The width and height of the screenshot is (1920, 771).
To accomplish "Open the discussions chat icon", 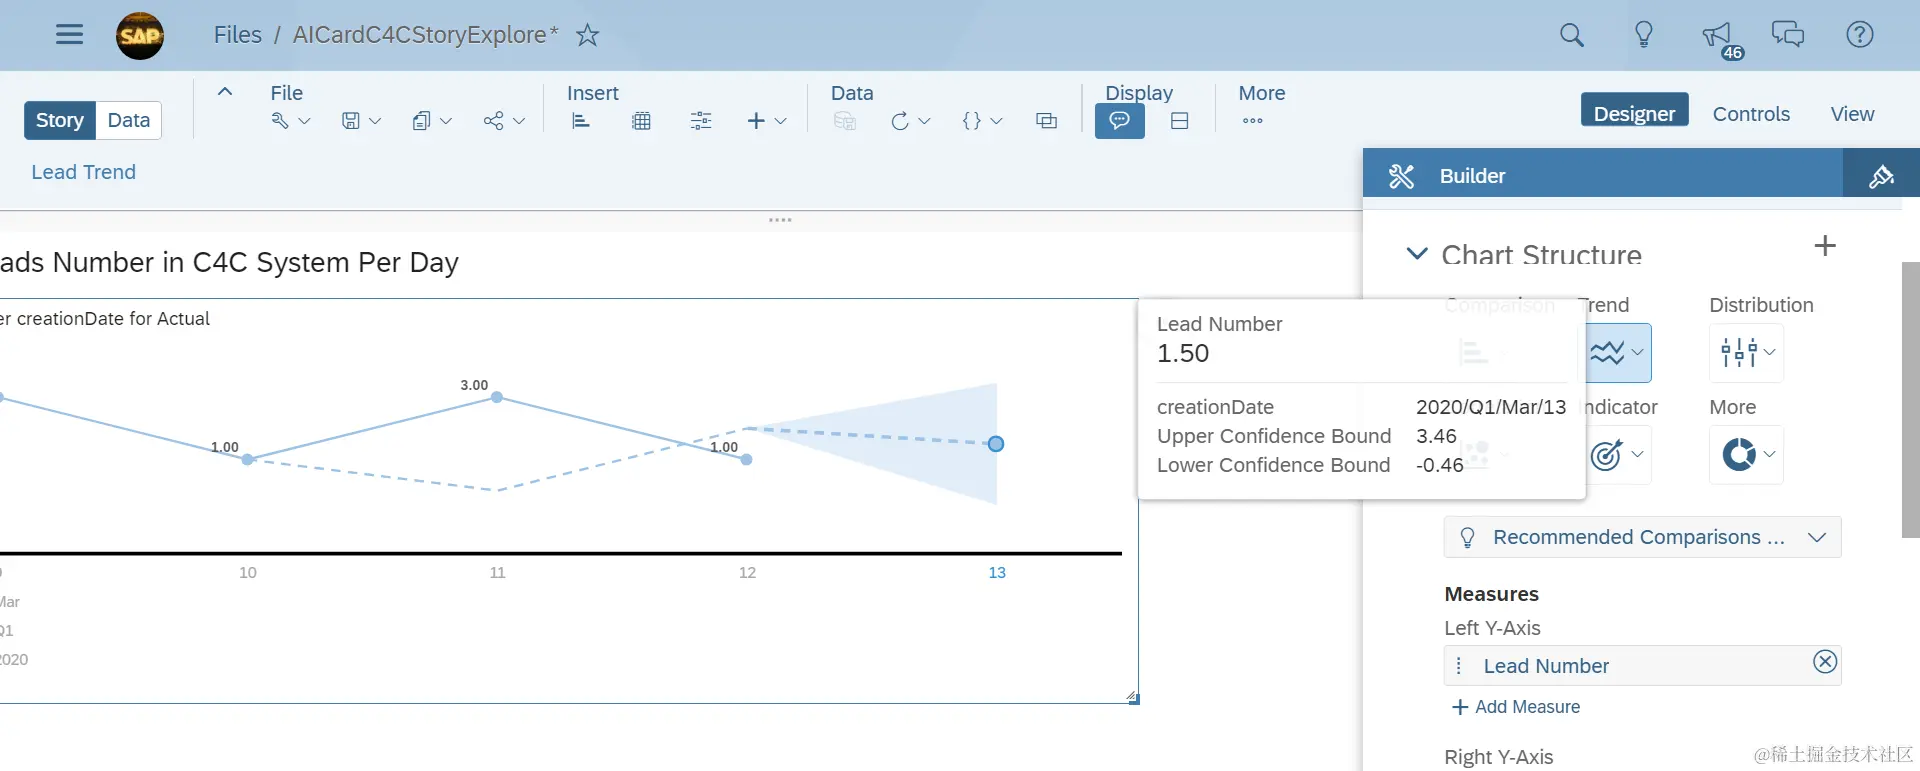I will tap(1788, 35).
